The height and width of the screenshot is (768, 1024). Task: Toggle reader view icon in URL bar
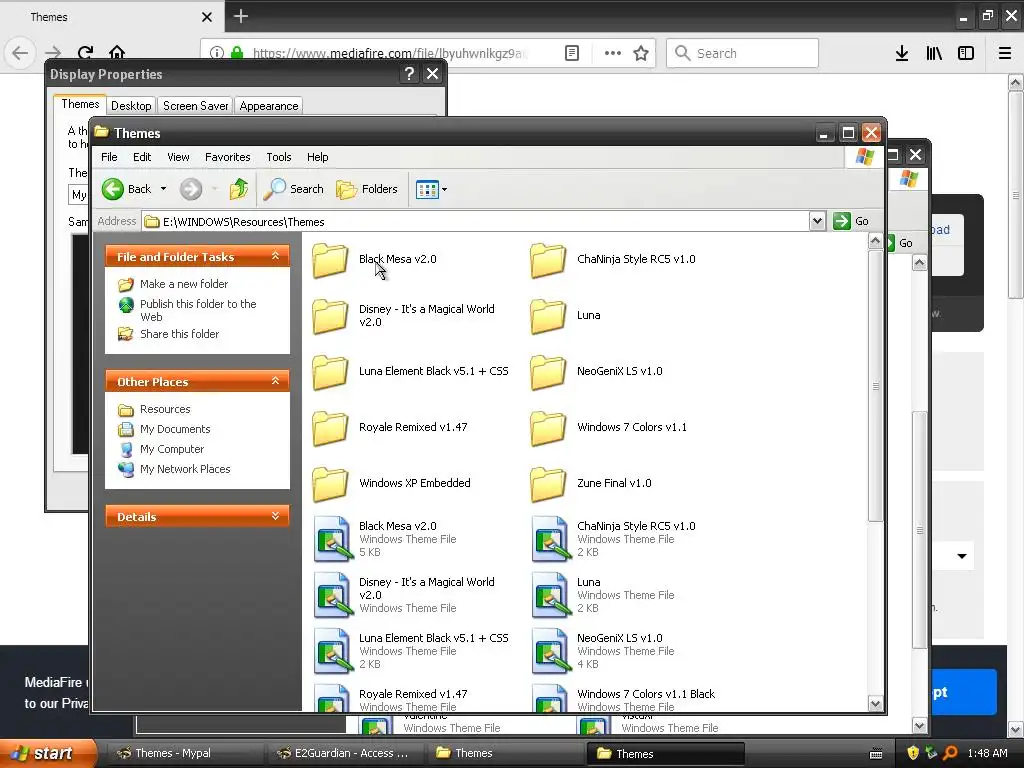pyautogui.click(x=572, y=54)
